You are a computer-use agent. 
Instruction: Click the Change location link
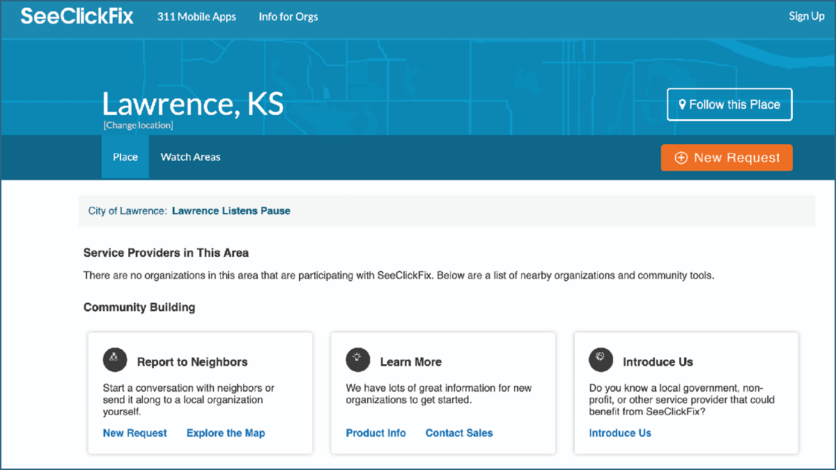pos(138,125)
